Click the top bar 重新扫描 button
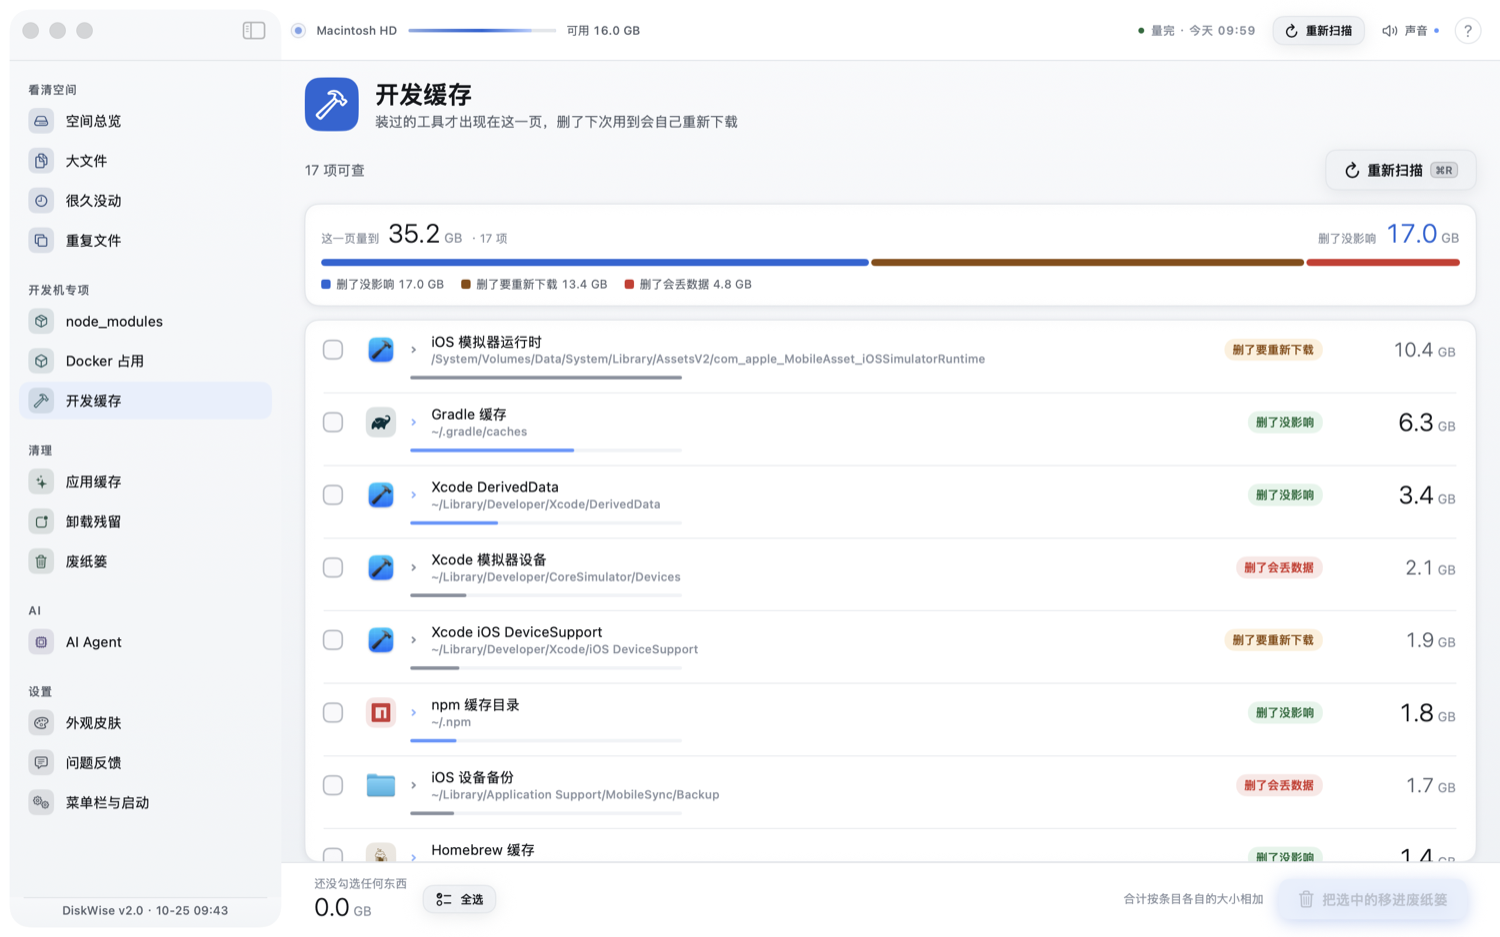Viewport: 1500px width, 937px height. coord(1318,31)
